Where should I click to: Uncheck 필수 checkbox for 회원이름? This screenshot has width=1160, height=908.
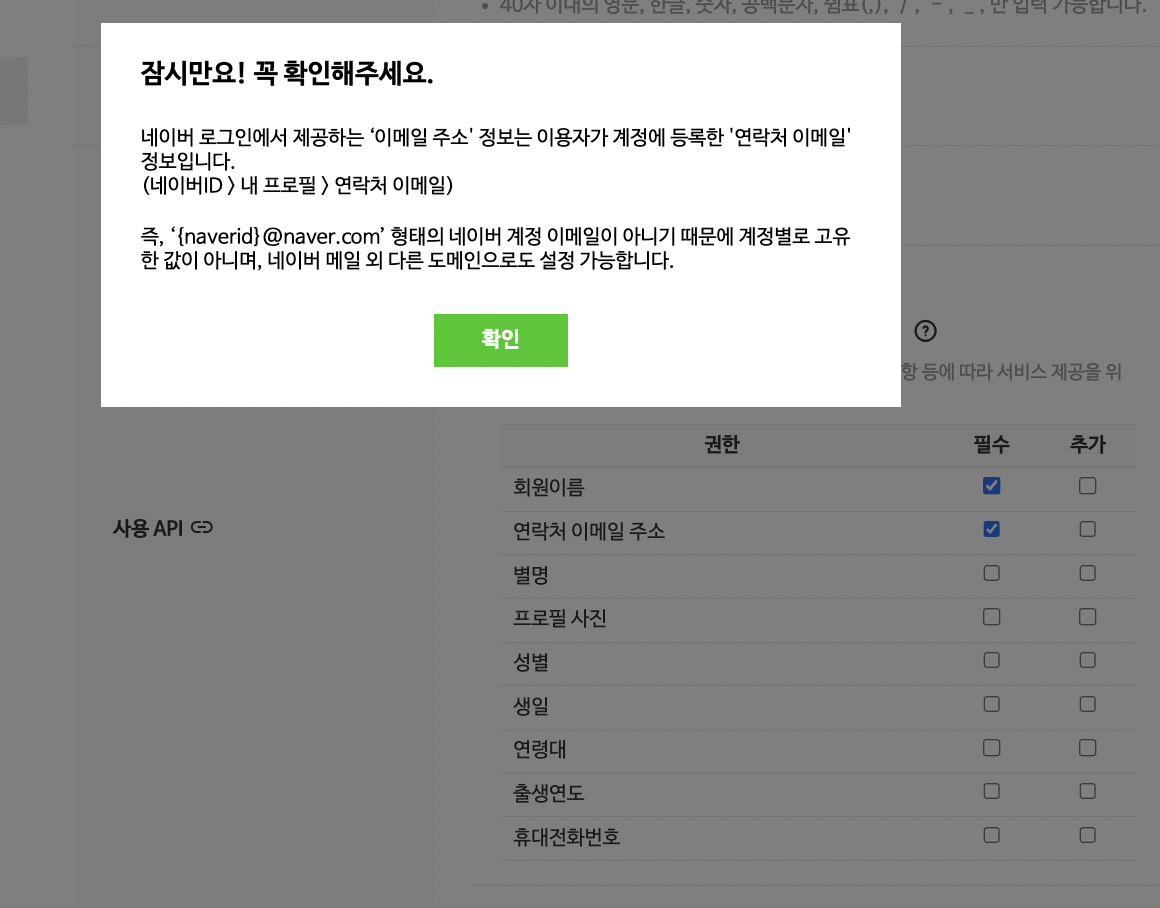pos(991,485)
